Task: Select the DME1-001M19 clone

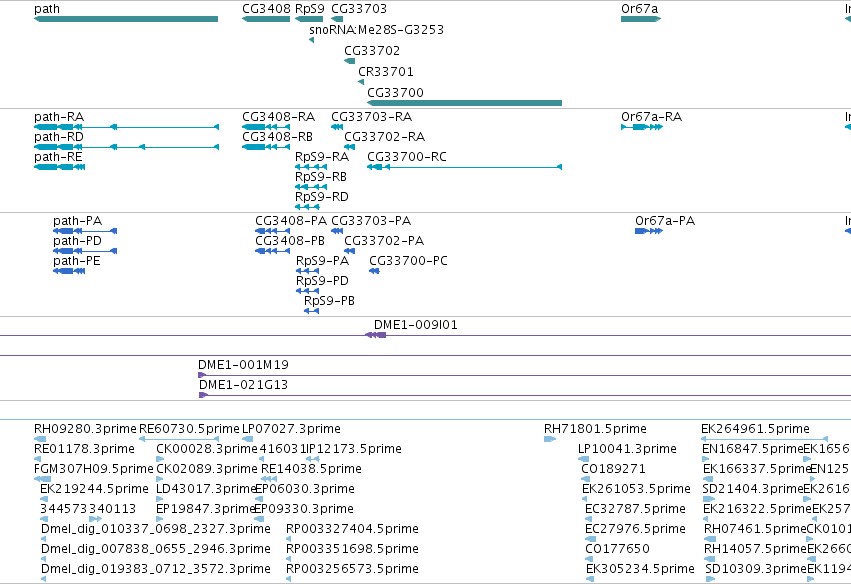Action: [x=524, y=375]
